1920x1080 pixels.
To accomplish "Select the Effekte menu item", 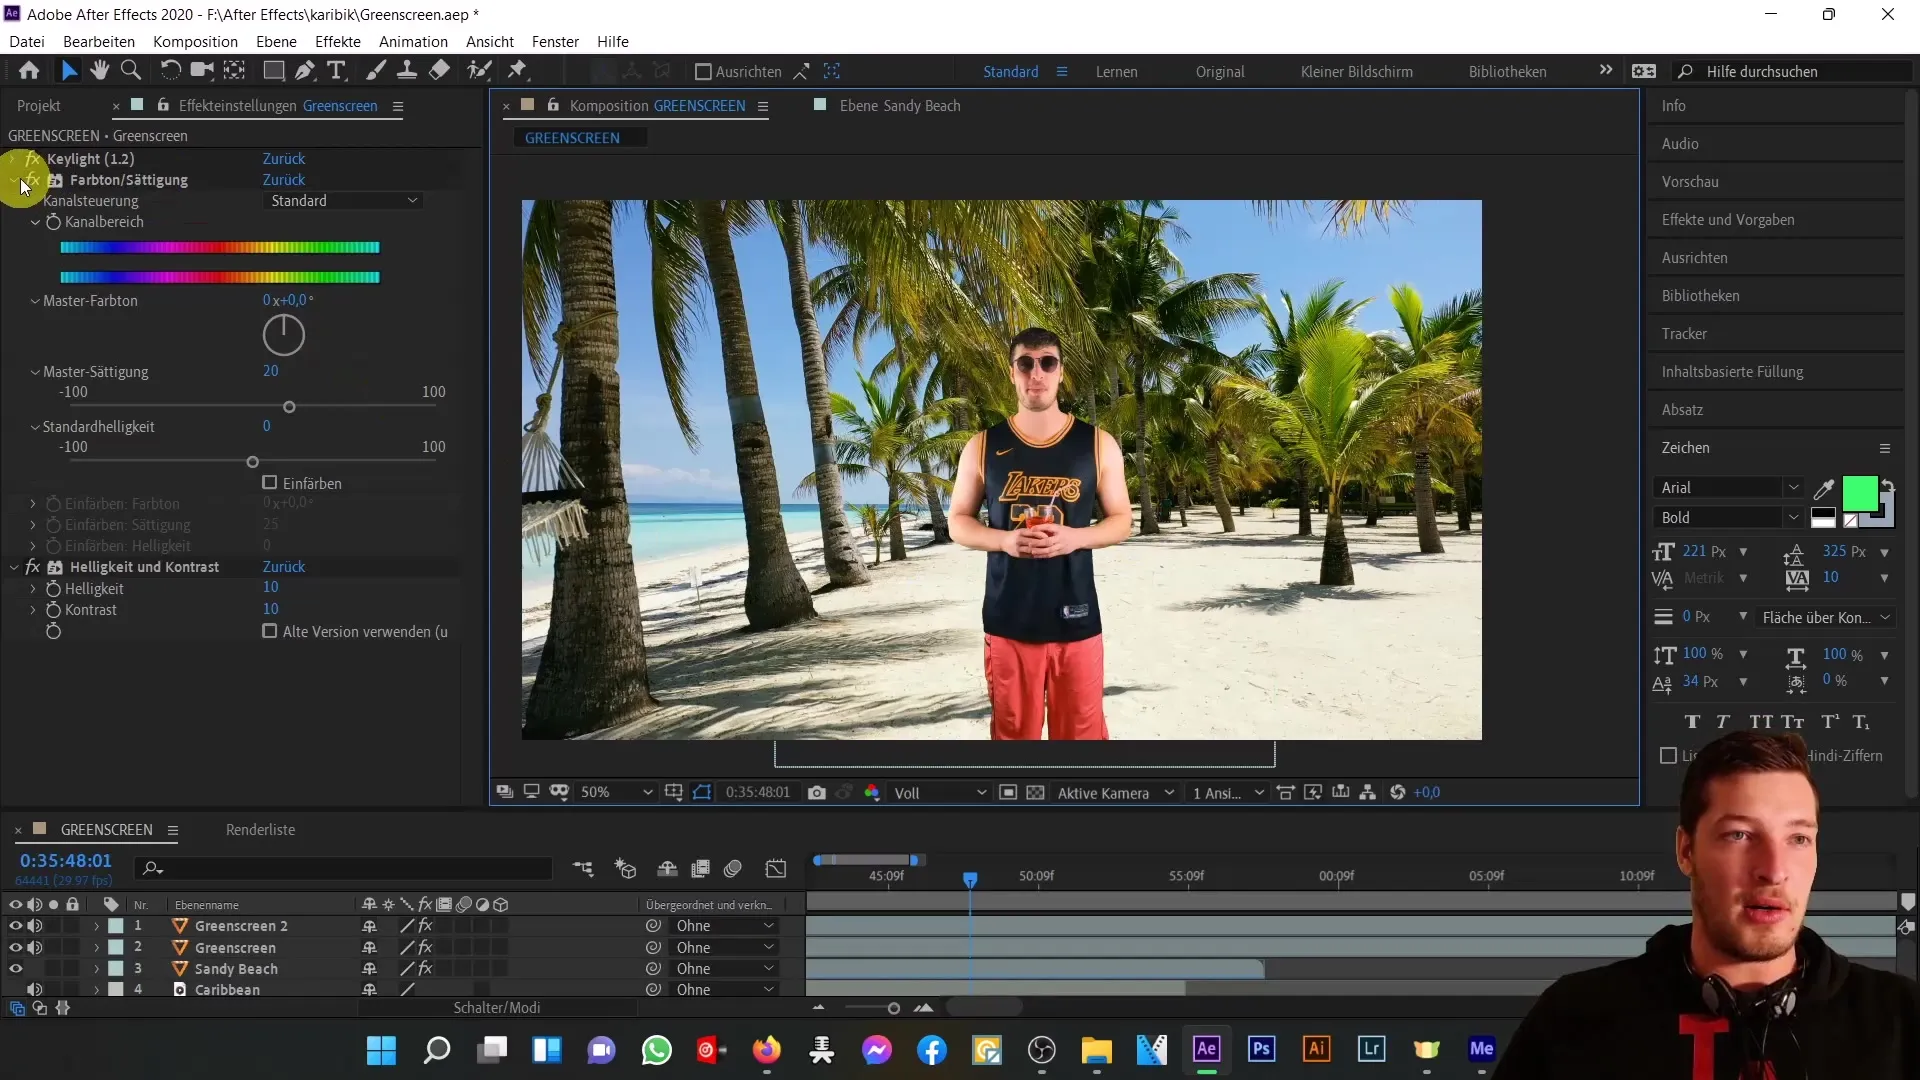I will (338, 41).
